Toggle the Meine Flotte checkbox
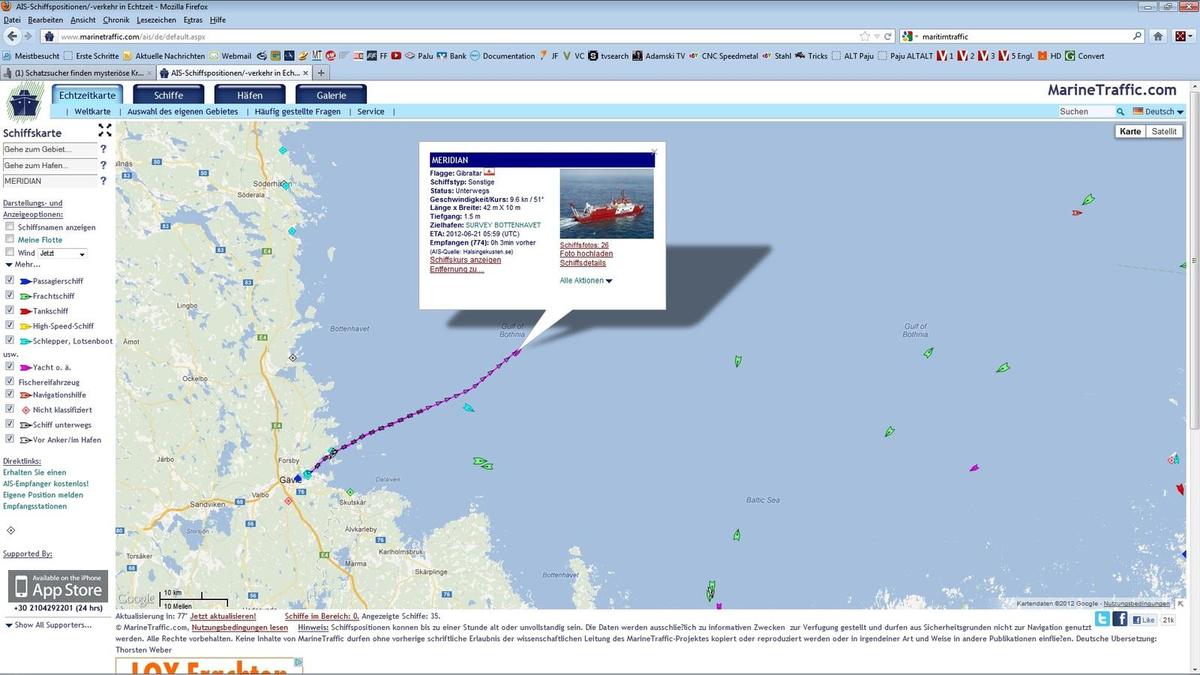This screenshot has height=675, width=1200. [x=10, y=240]
